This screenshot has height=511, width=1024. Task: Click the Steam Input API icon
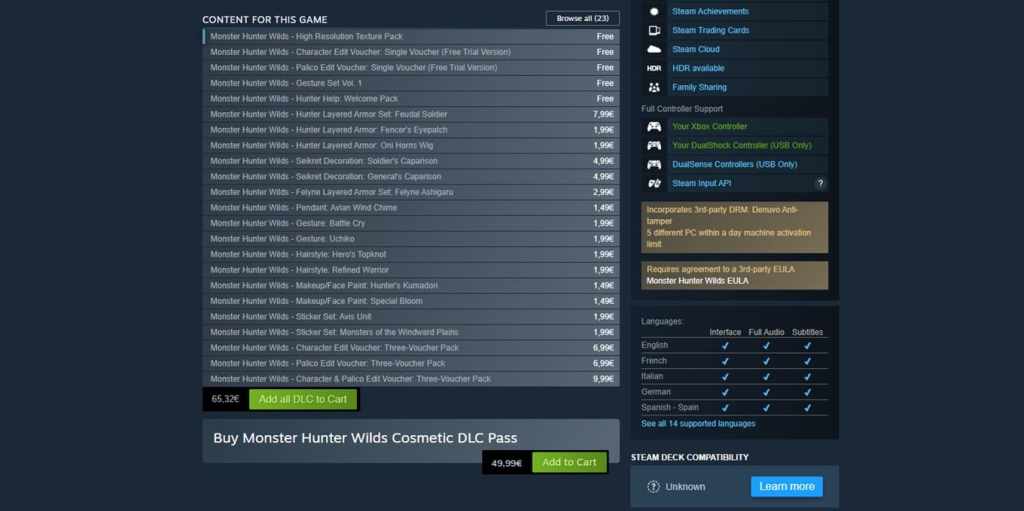[x=654, y=184]
